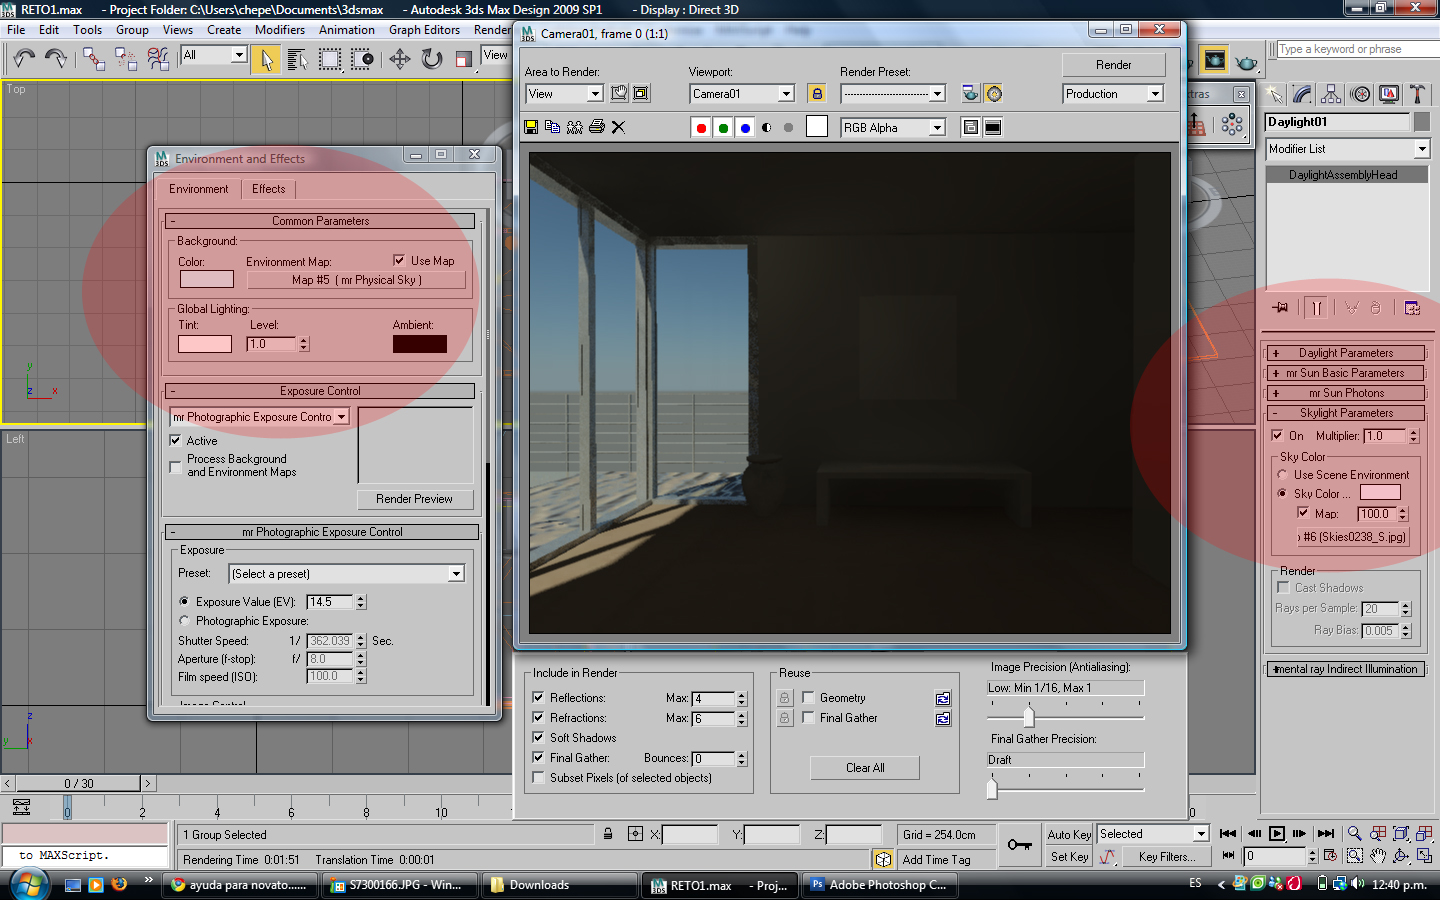Click the Undo arrow in main toolbar

coord(24,59)
